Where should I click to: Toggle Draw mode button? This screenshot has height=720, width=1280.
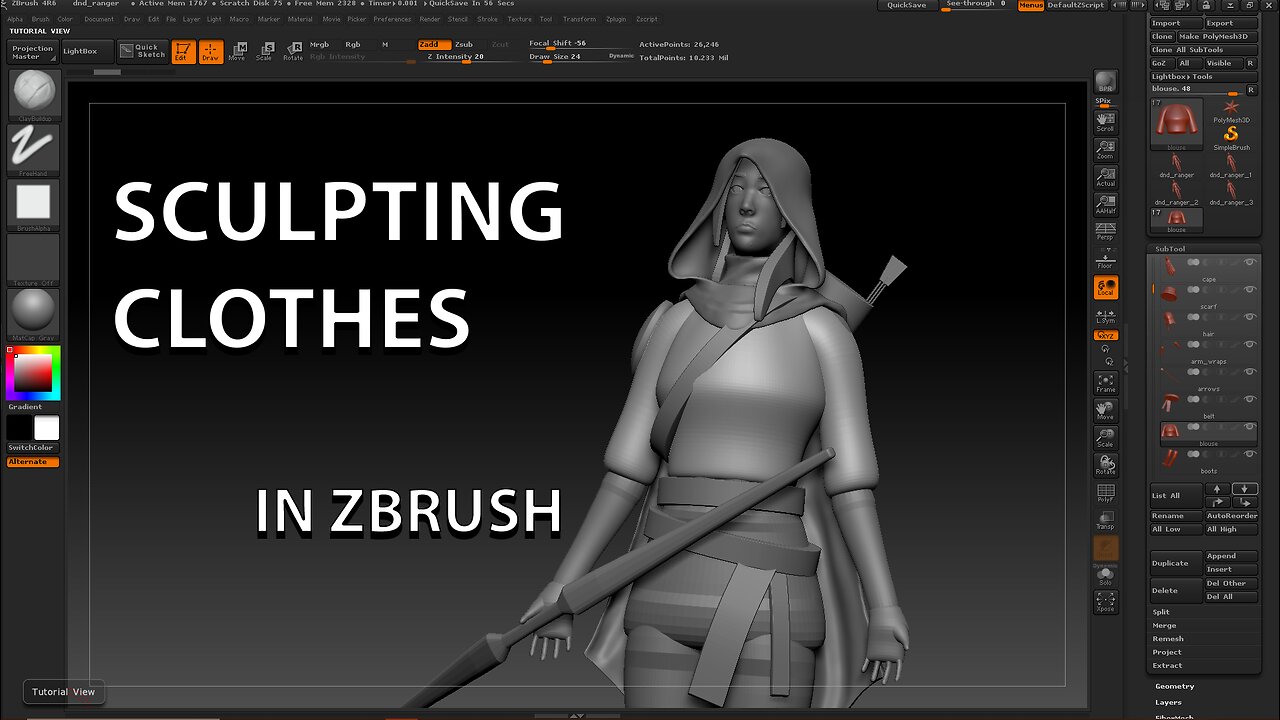(211, 51)
